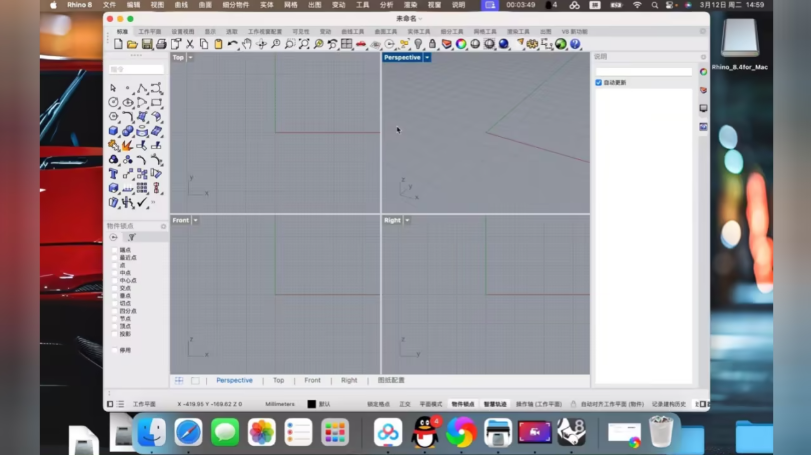811x455 pixels.
Task: Open the 曲线 menu in menu bar
Action: 182,5
